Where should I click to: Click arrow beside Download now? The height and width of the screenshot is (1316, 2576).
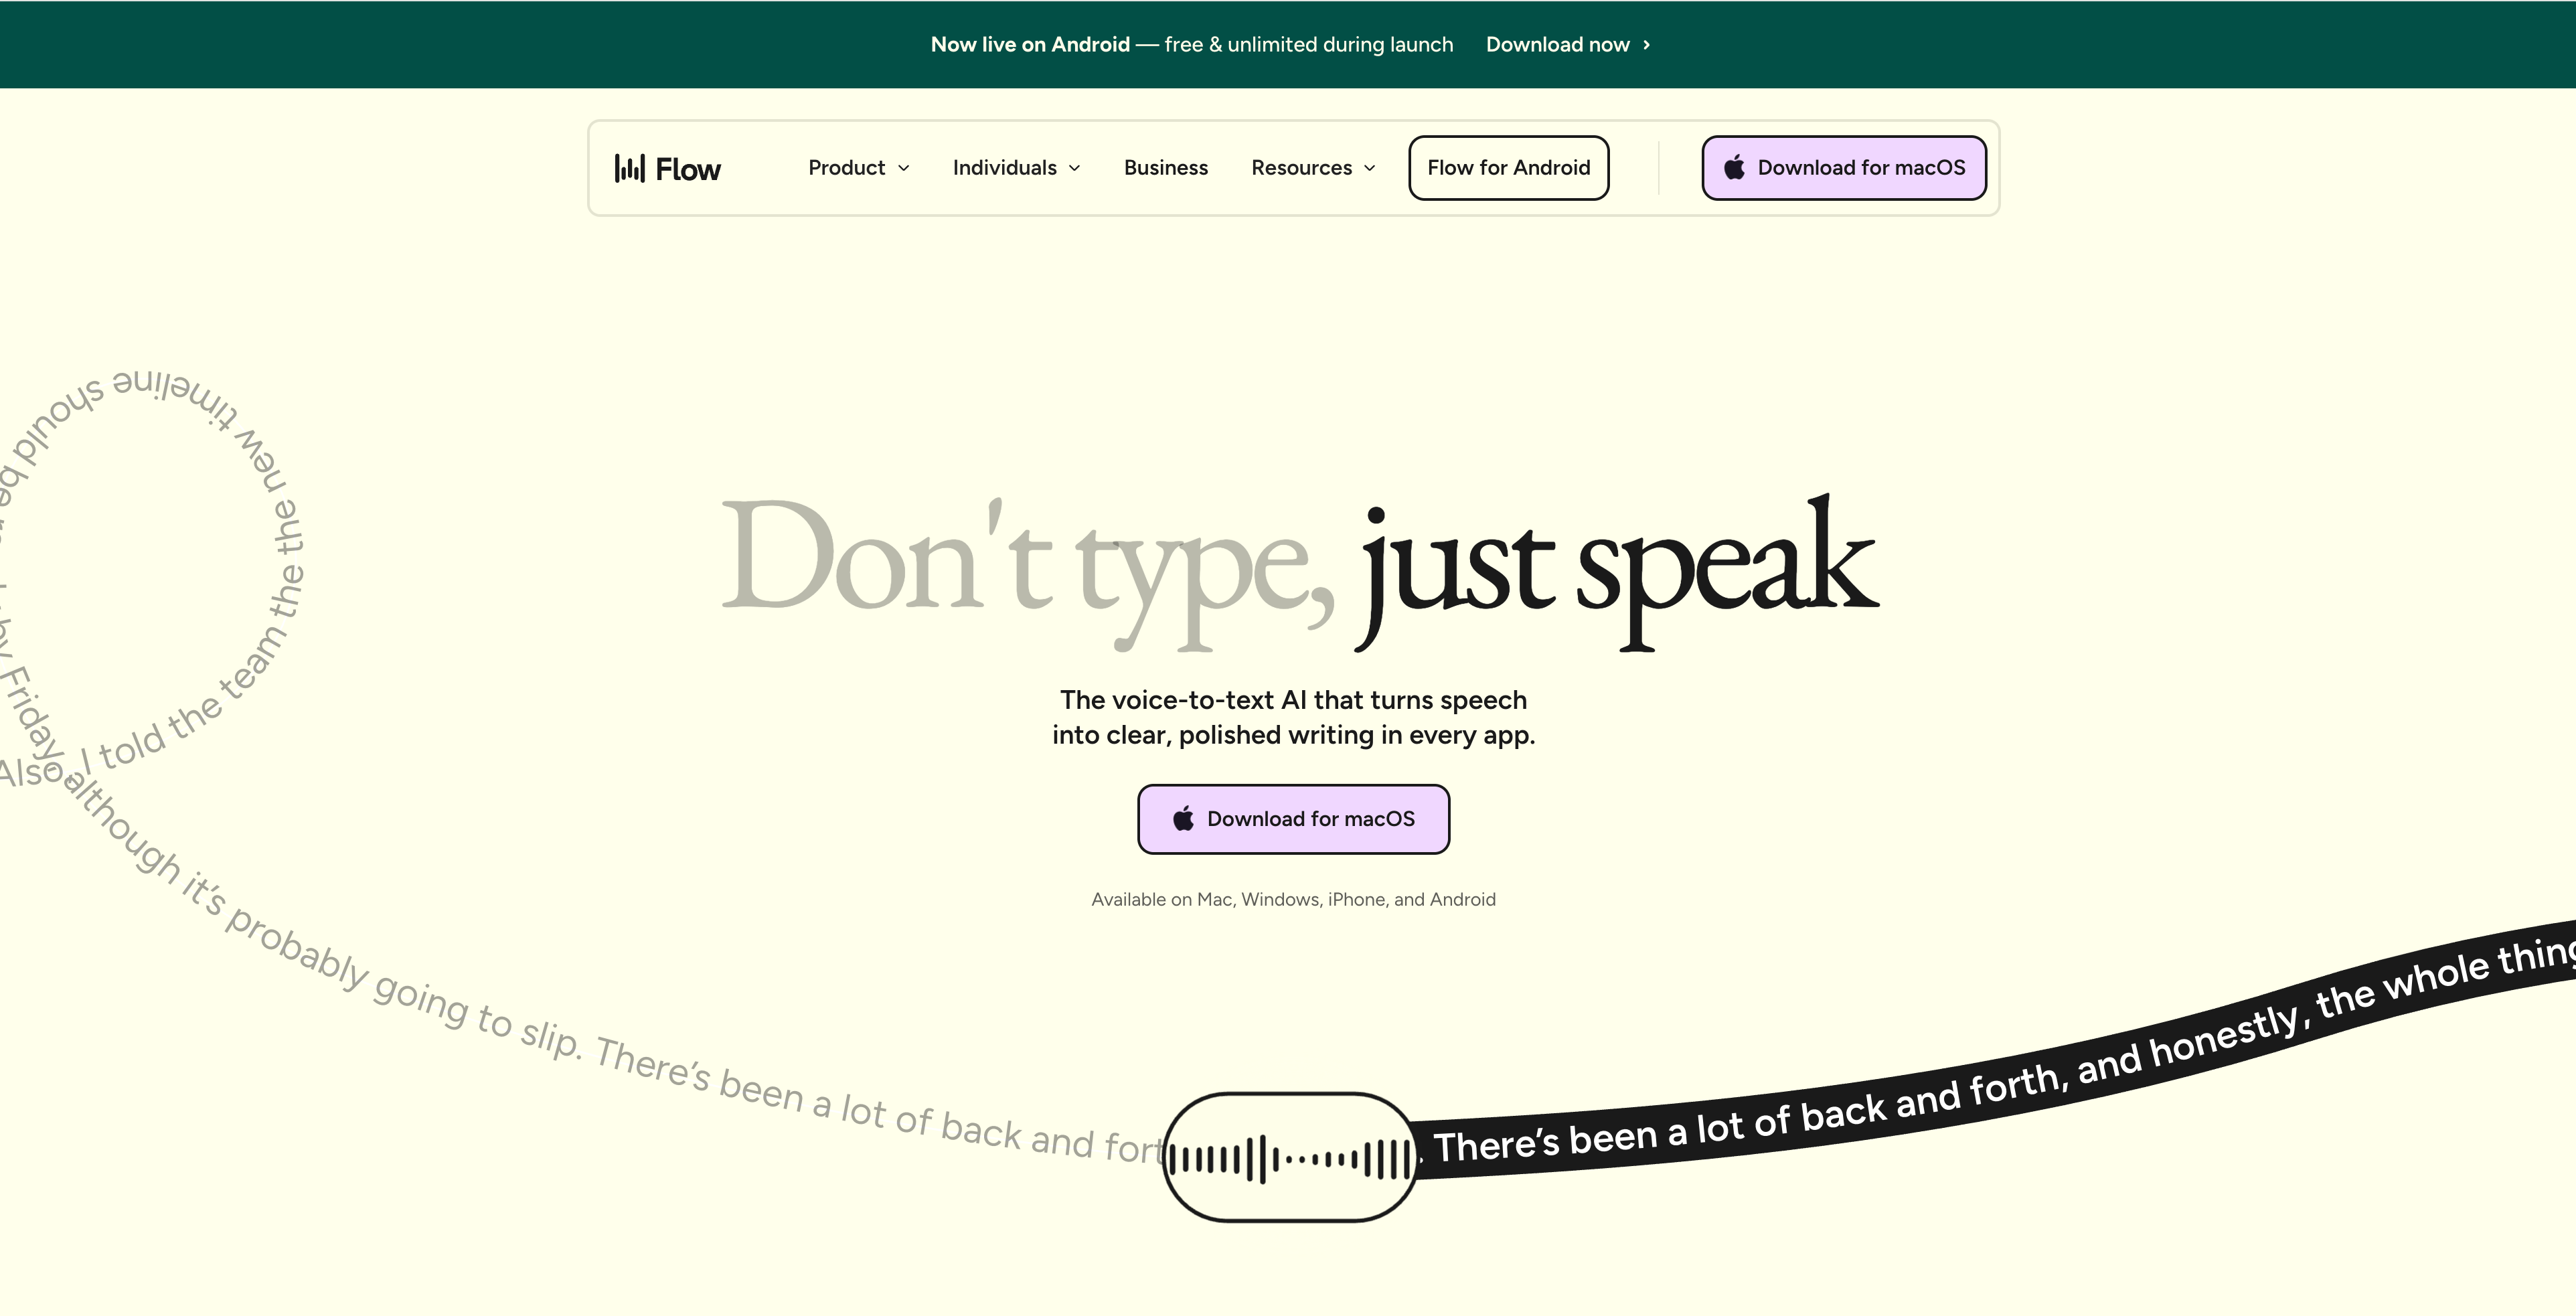1647,45
